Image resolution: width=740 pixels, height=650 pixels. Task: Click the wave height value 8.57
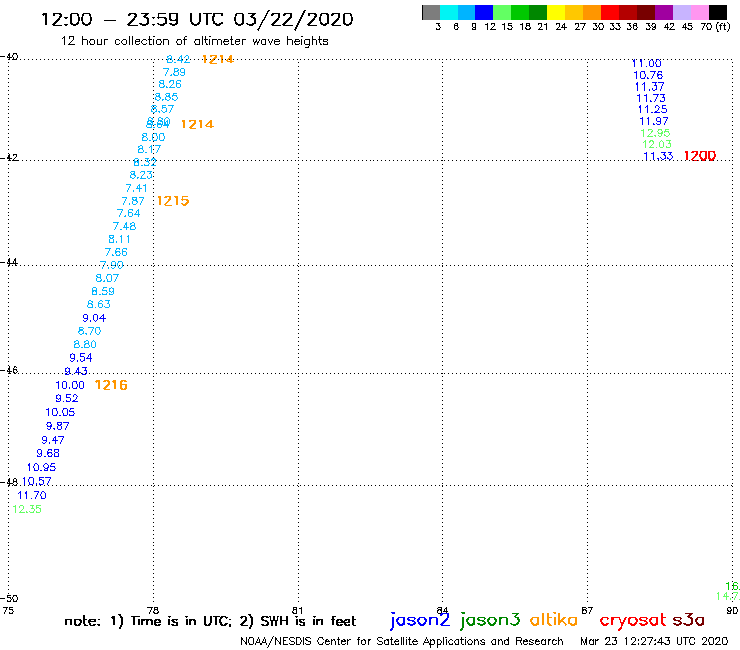coord(162,109)
